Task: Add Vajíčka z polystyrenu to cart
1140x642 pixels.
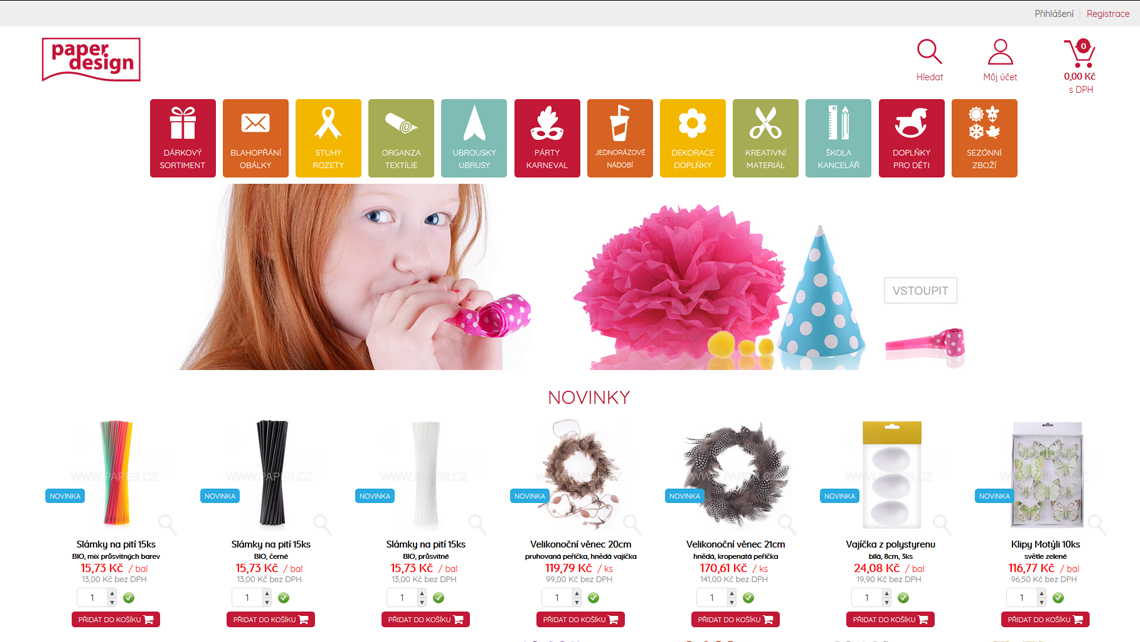Action: point(890,619)
